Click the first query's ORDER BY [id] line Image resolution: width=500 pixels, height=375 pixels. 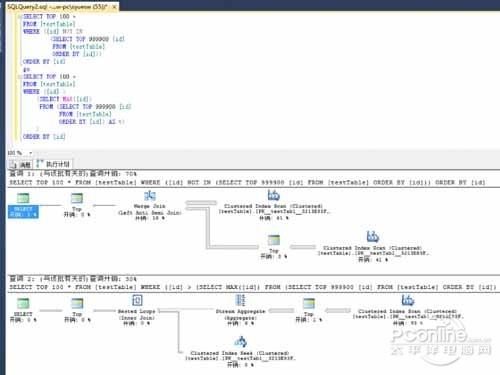[x=44, y=62]
